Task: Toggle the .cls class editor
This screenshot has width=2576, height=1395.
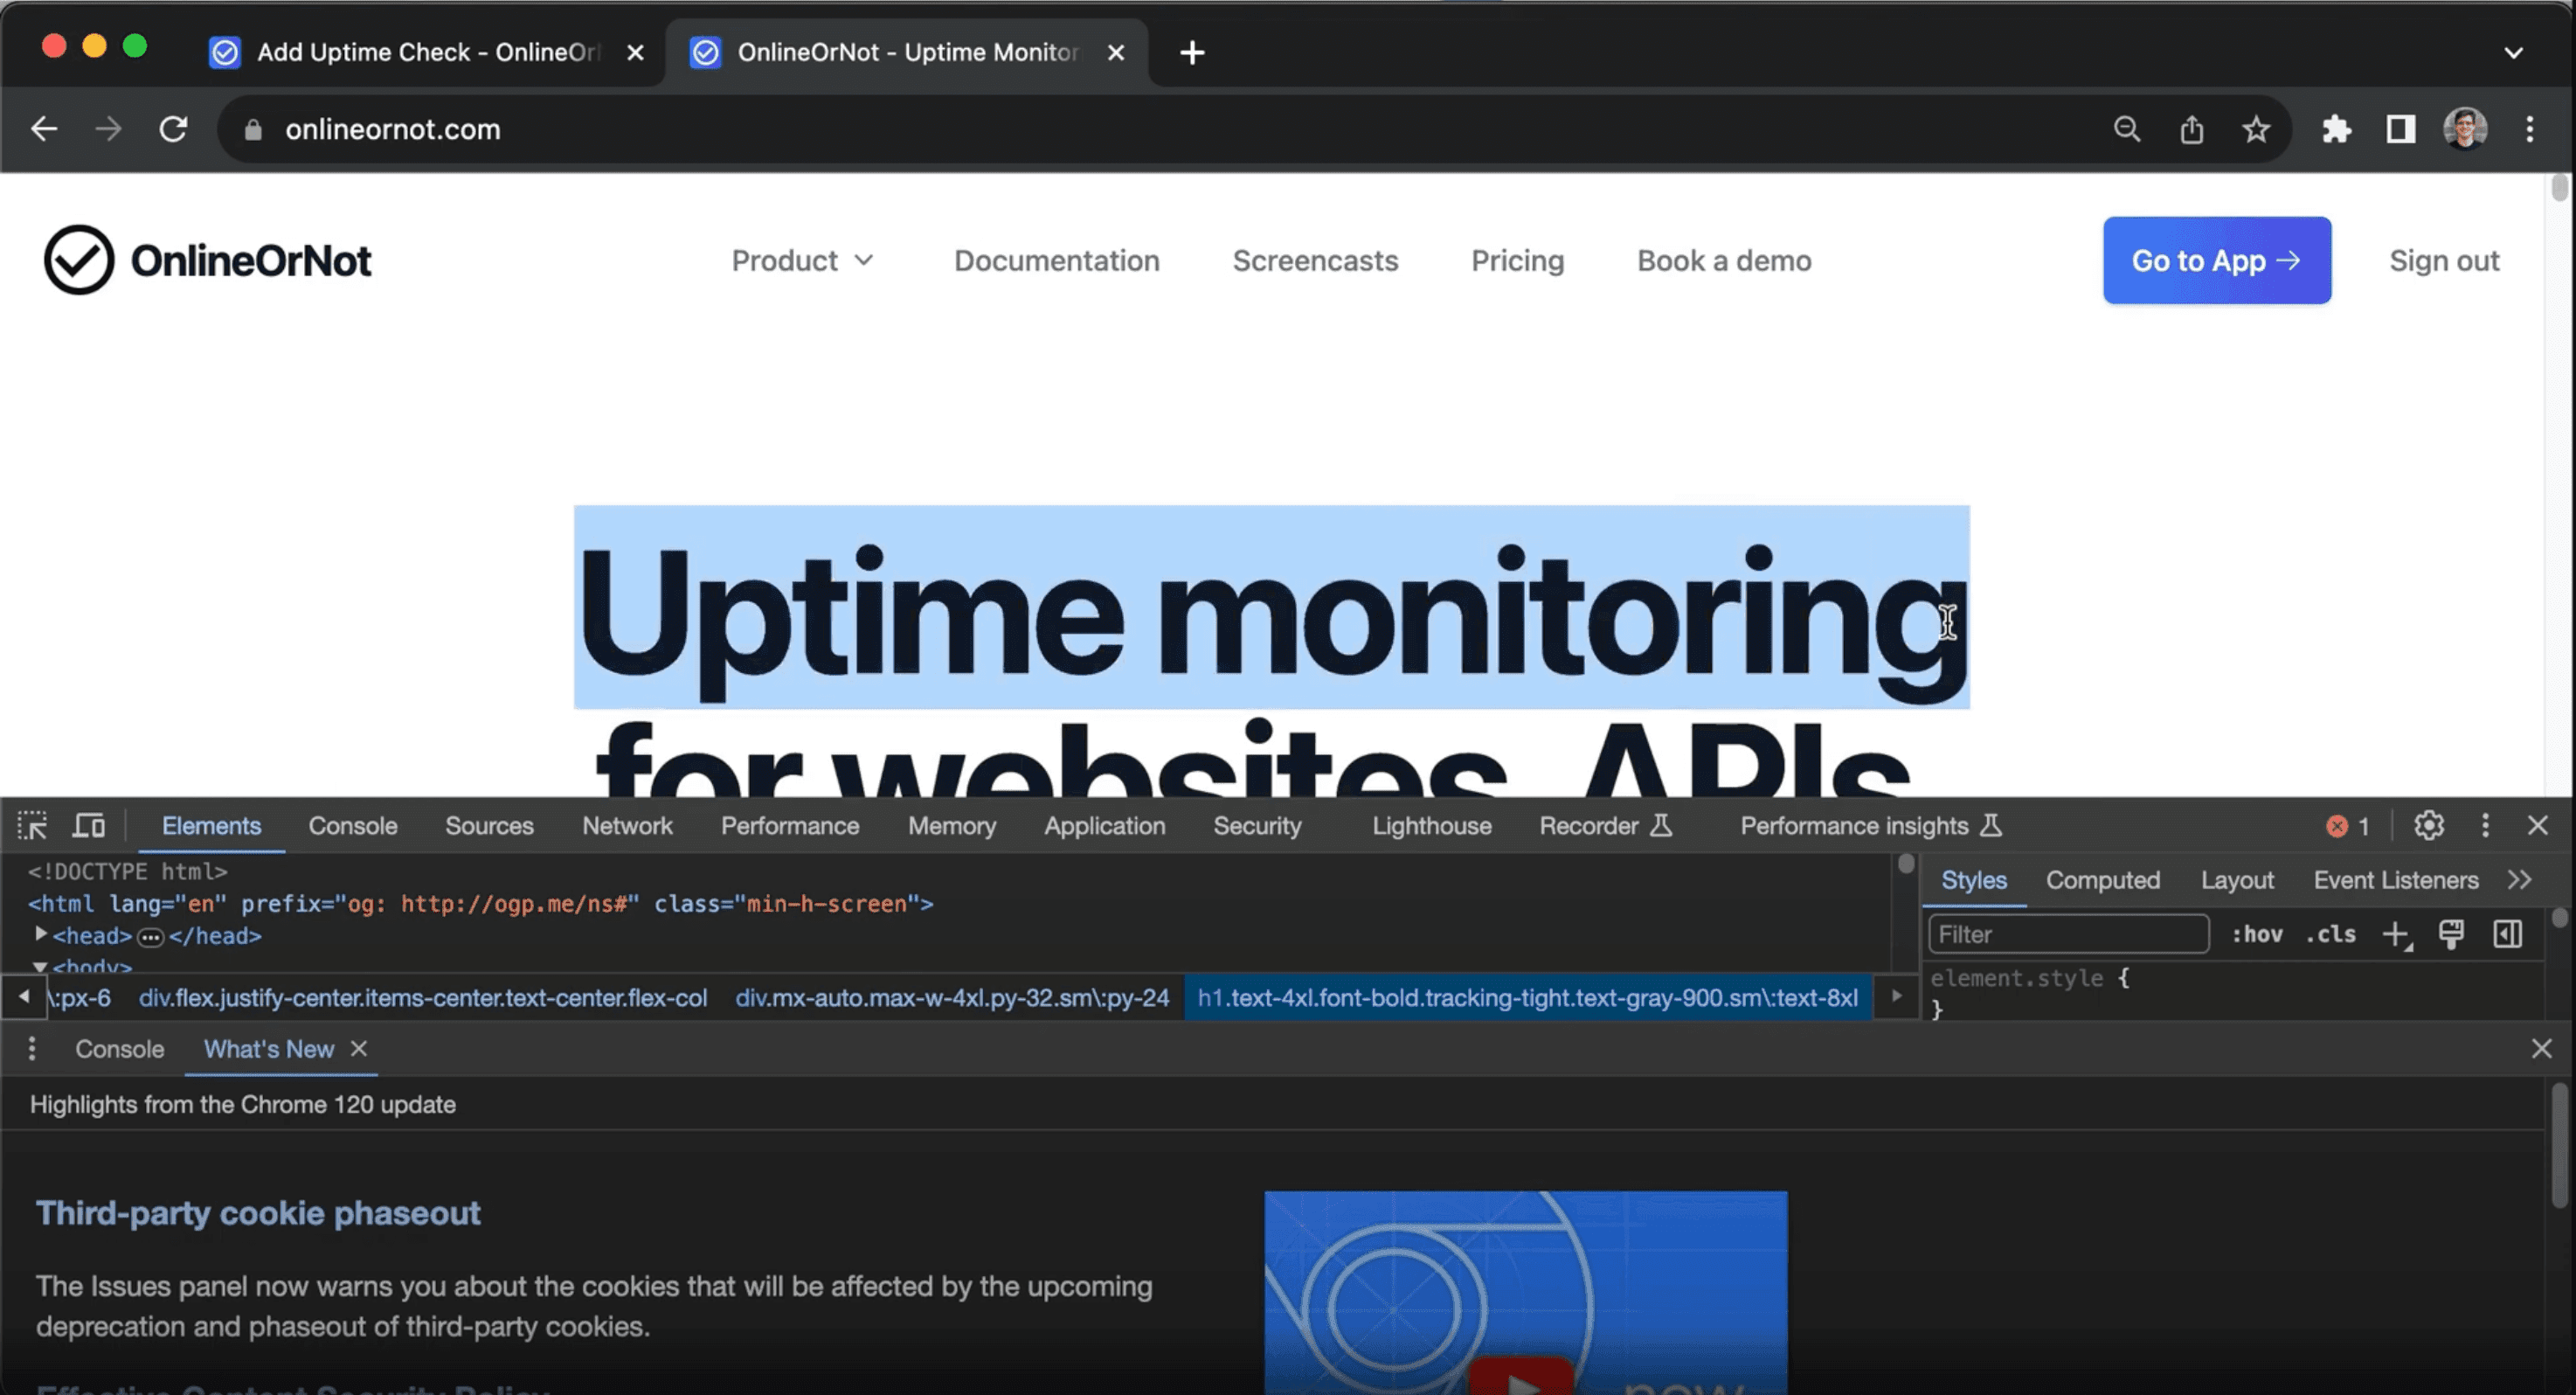Action: tap(2330, 934)
